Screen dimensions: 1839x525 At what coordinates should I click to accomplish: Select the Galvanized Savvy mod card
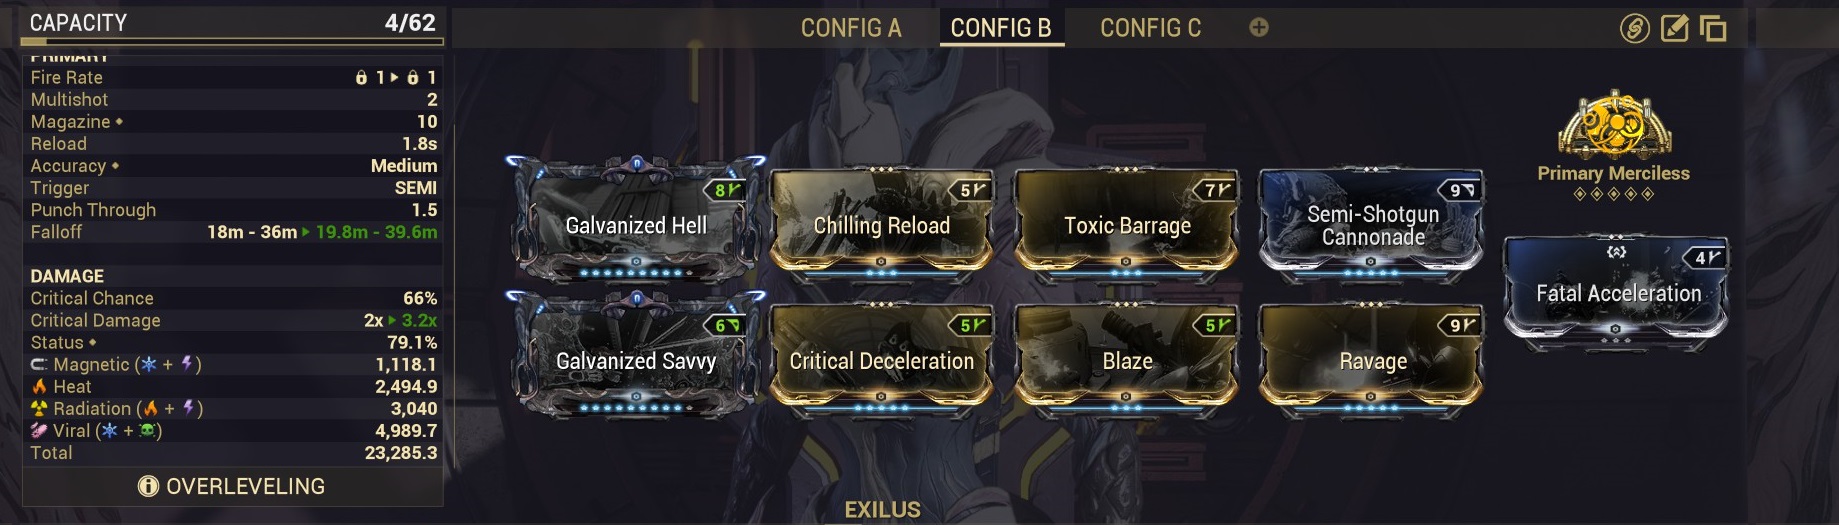click(636, 355)
